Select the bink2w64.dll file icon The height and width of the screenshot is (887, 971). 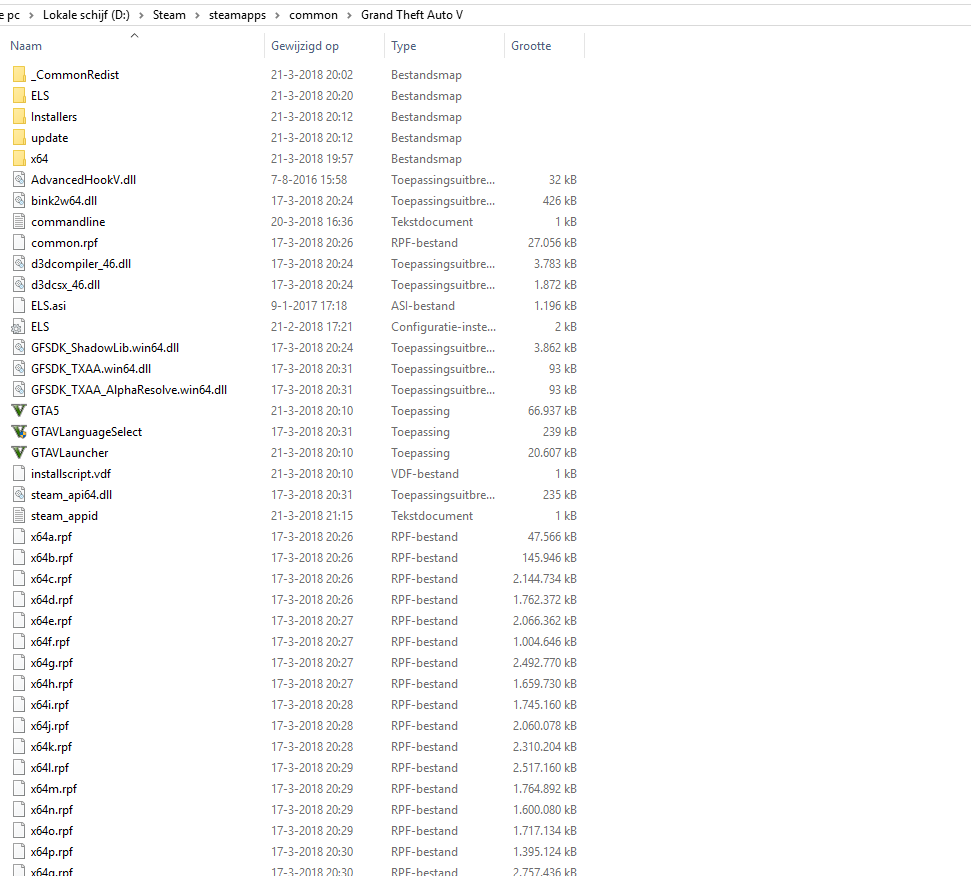coord(19,201)
